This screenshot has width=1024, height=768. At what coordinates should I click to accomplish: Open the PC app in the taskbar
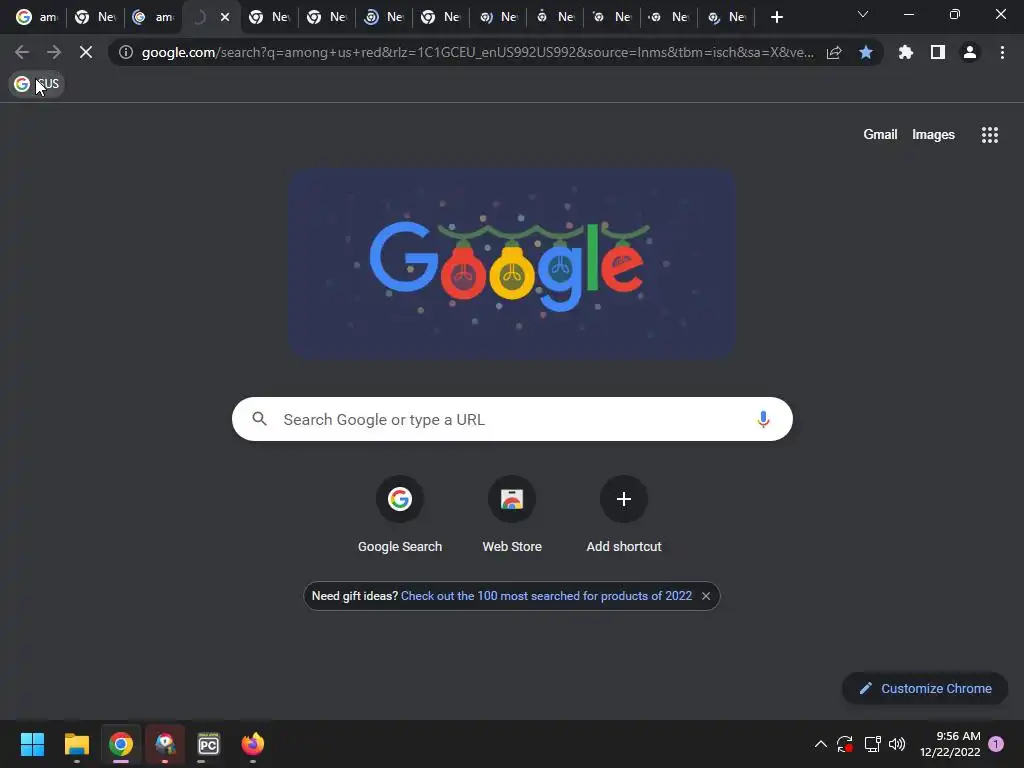208,744
